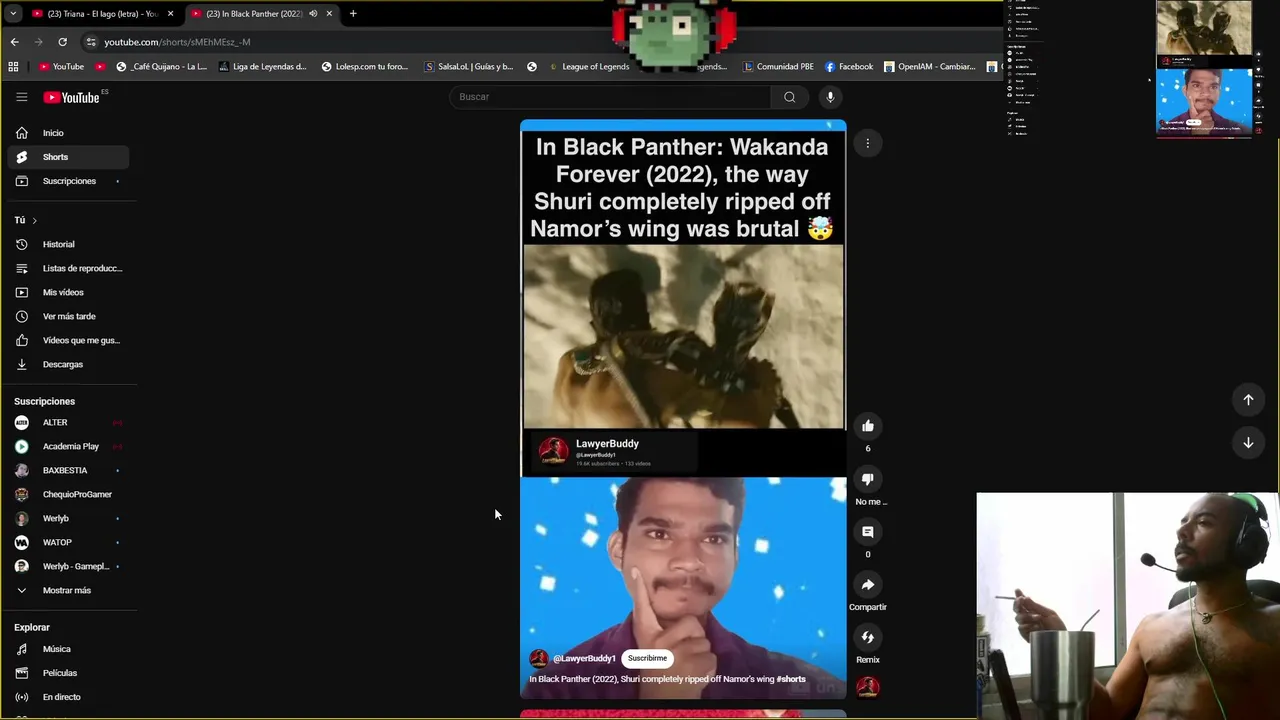Go to next short with down arrow

pyautogui.click(x=1248, y=443)
